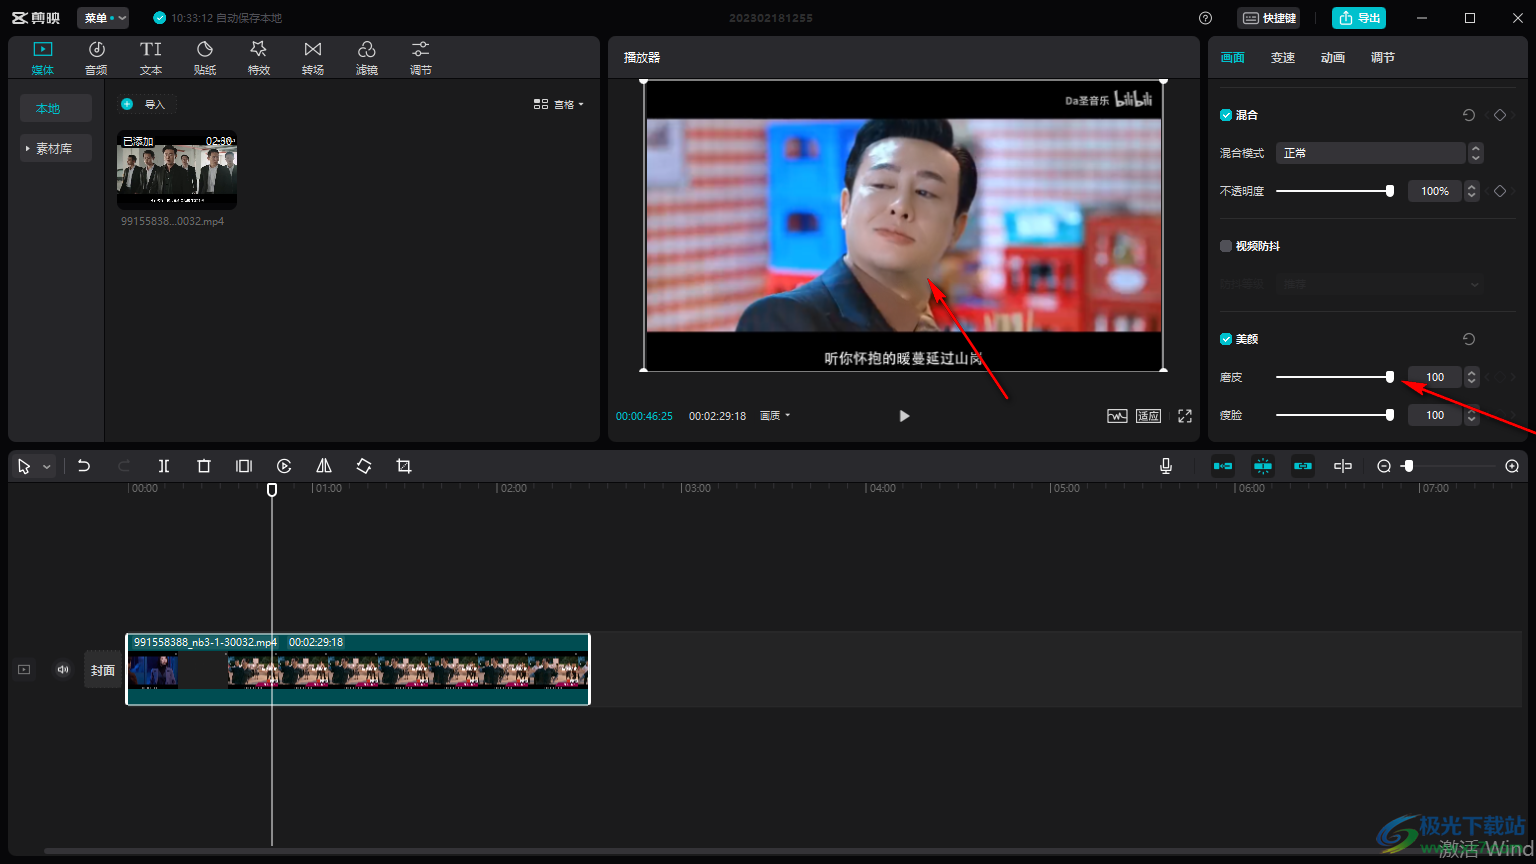The height and width of the screenshot is (864, 1536).
Task: Click the microphone record voiceover icon
Action: coord(1166,466)
